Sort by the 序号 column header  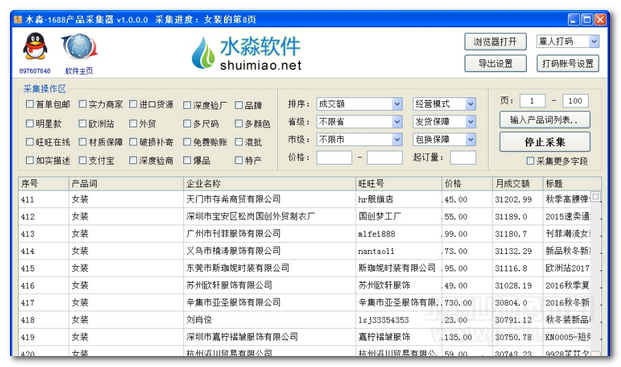click(44, 184)
